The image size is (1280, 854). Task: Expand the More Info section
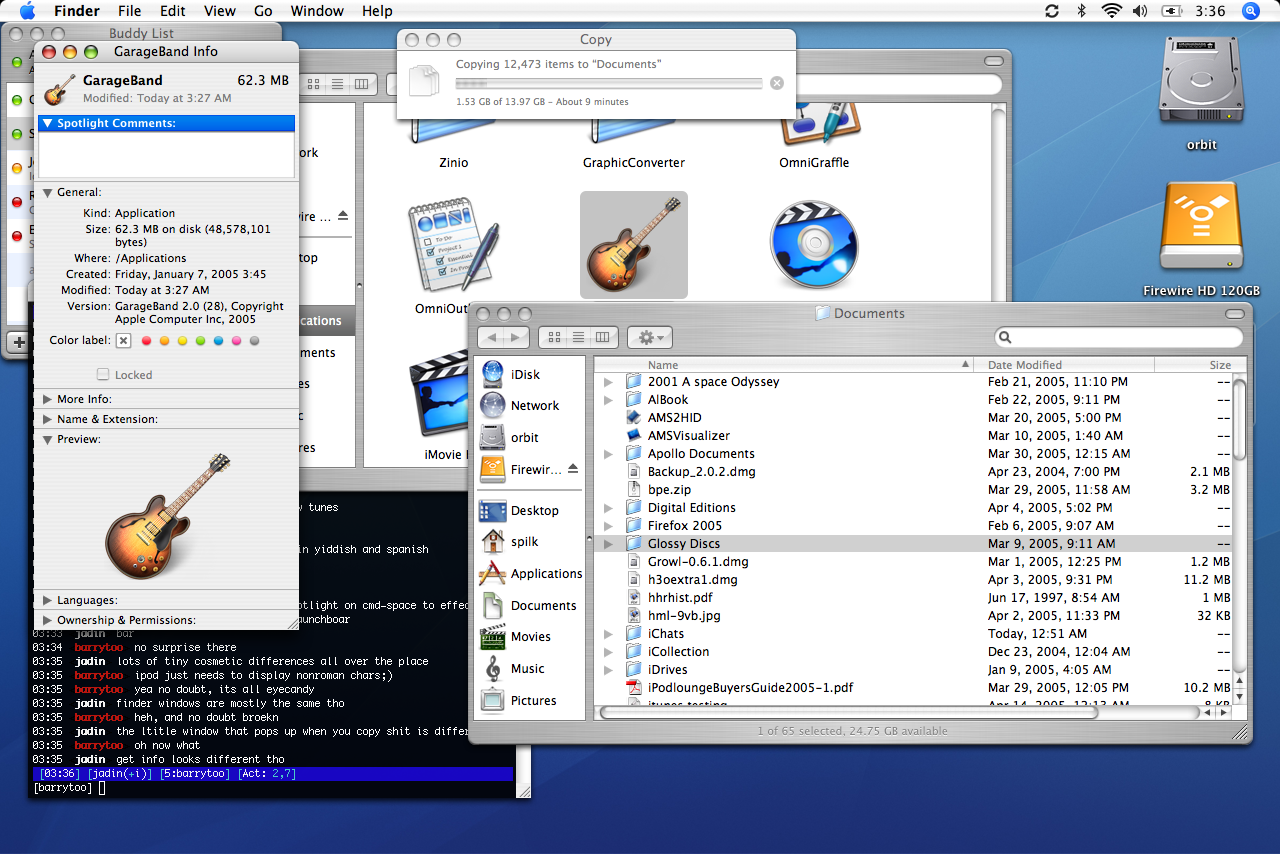point(48,399)
